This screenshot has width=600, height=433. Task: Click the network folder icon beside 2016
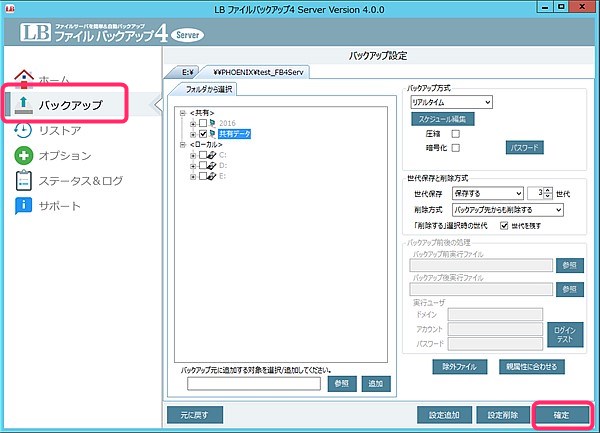(212, 123)
